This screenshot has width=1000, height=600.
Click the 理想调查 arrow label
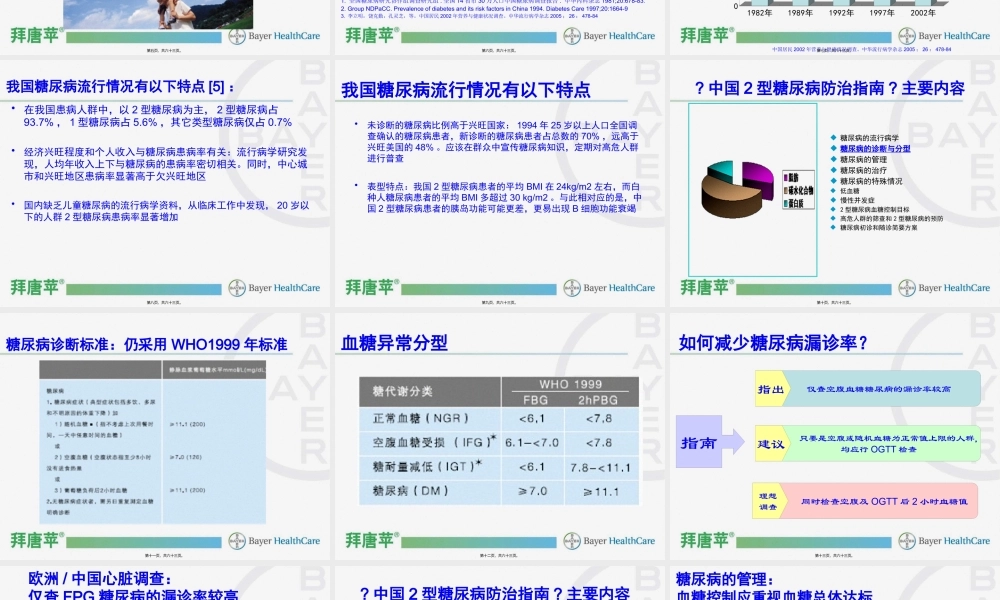(x=768, y=499)
